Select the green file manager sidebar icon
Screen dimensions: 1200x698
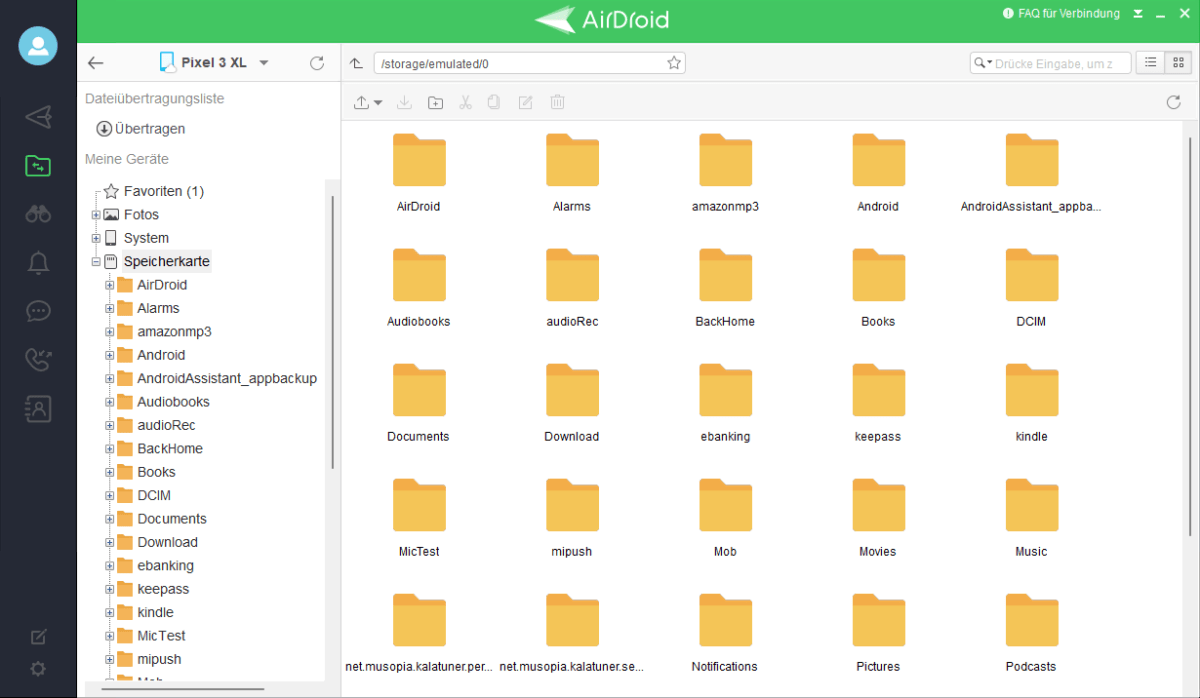point(38,166)
